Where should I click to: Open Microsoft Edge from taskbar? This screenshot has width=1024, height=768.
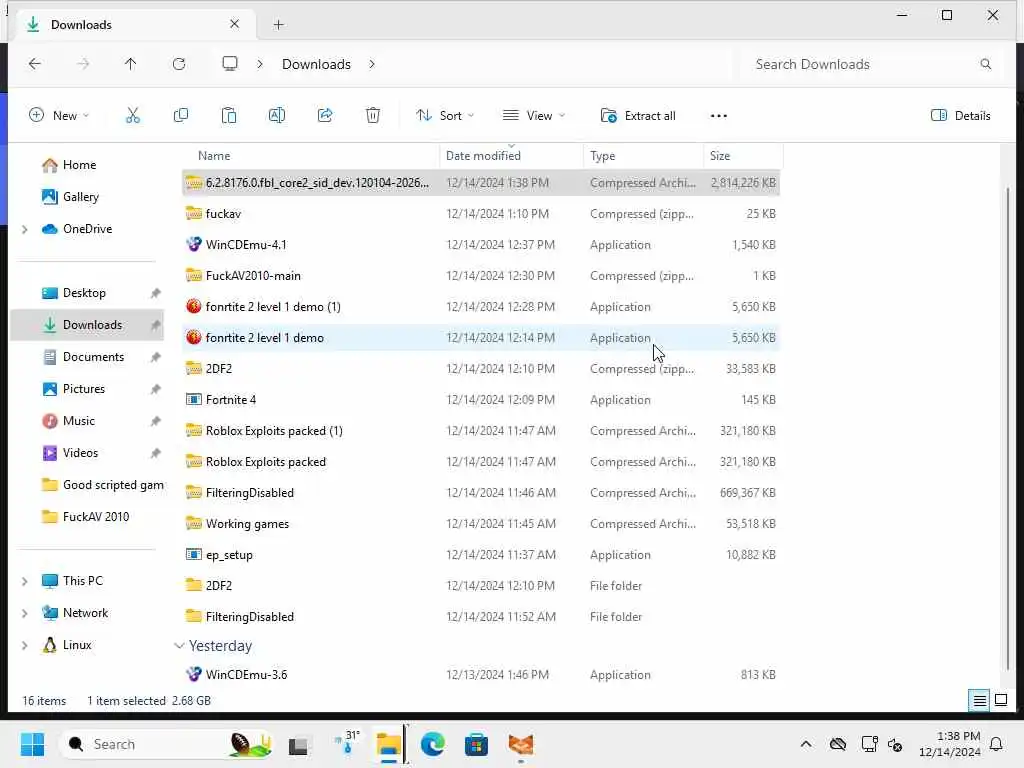(x=432, y=744)
